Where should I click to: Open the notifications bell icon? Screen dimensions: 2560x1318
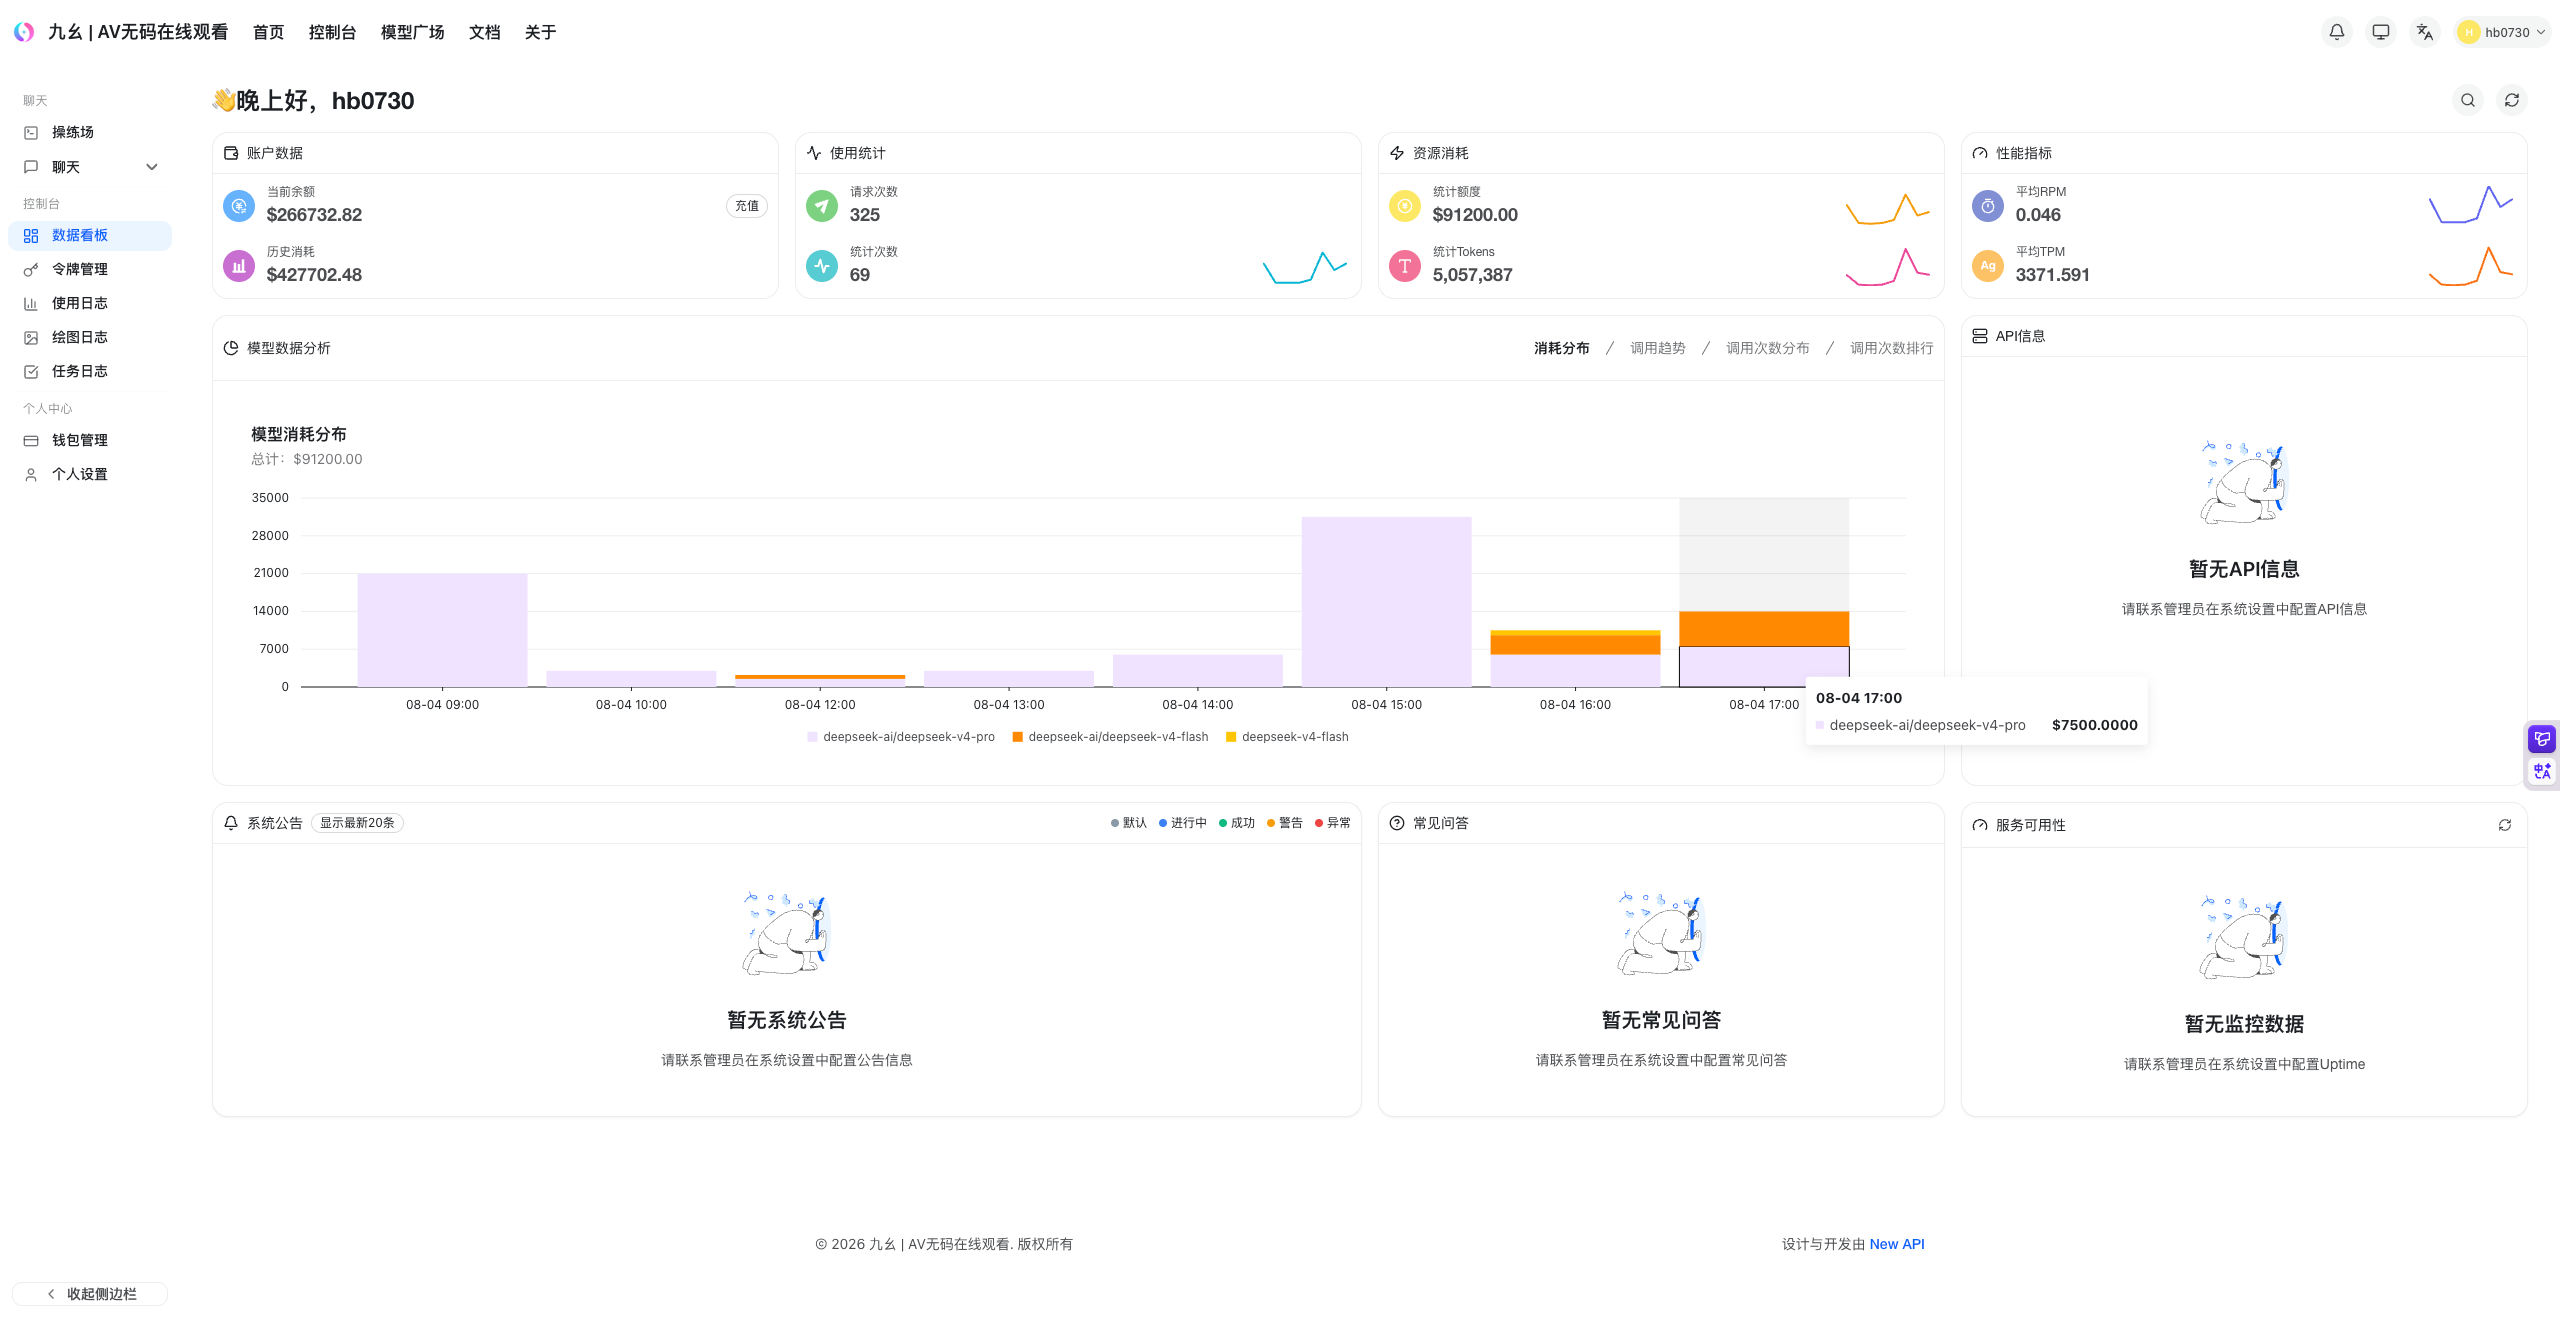(x=2336, y=32)
